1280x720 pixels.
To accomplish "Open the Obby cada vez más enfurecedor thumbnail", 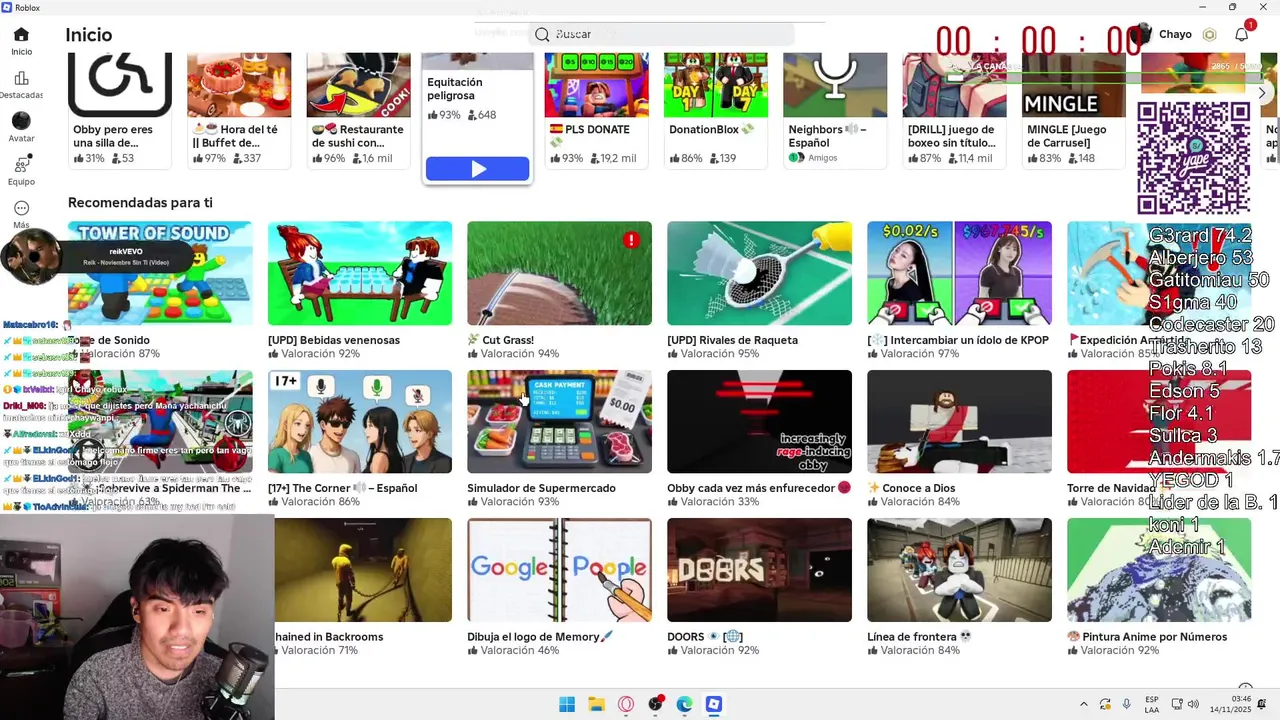I will [760, 421].
